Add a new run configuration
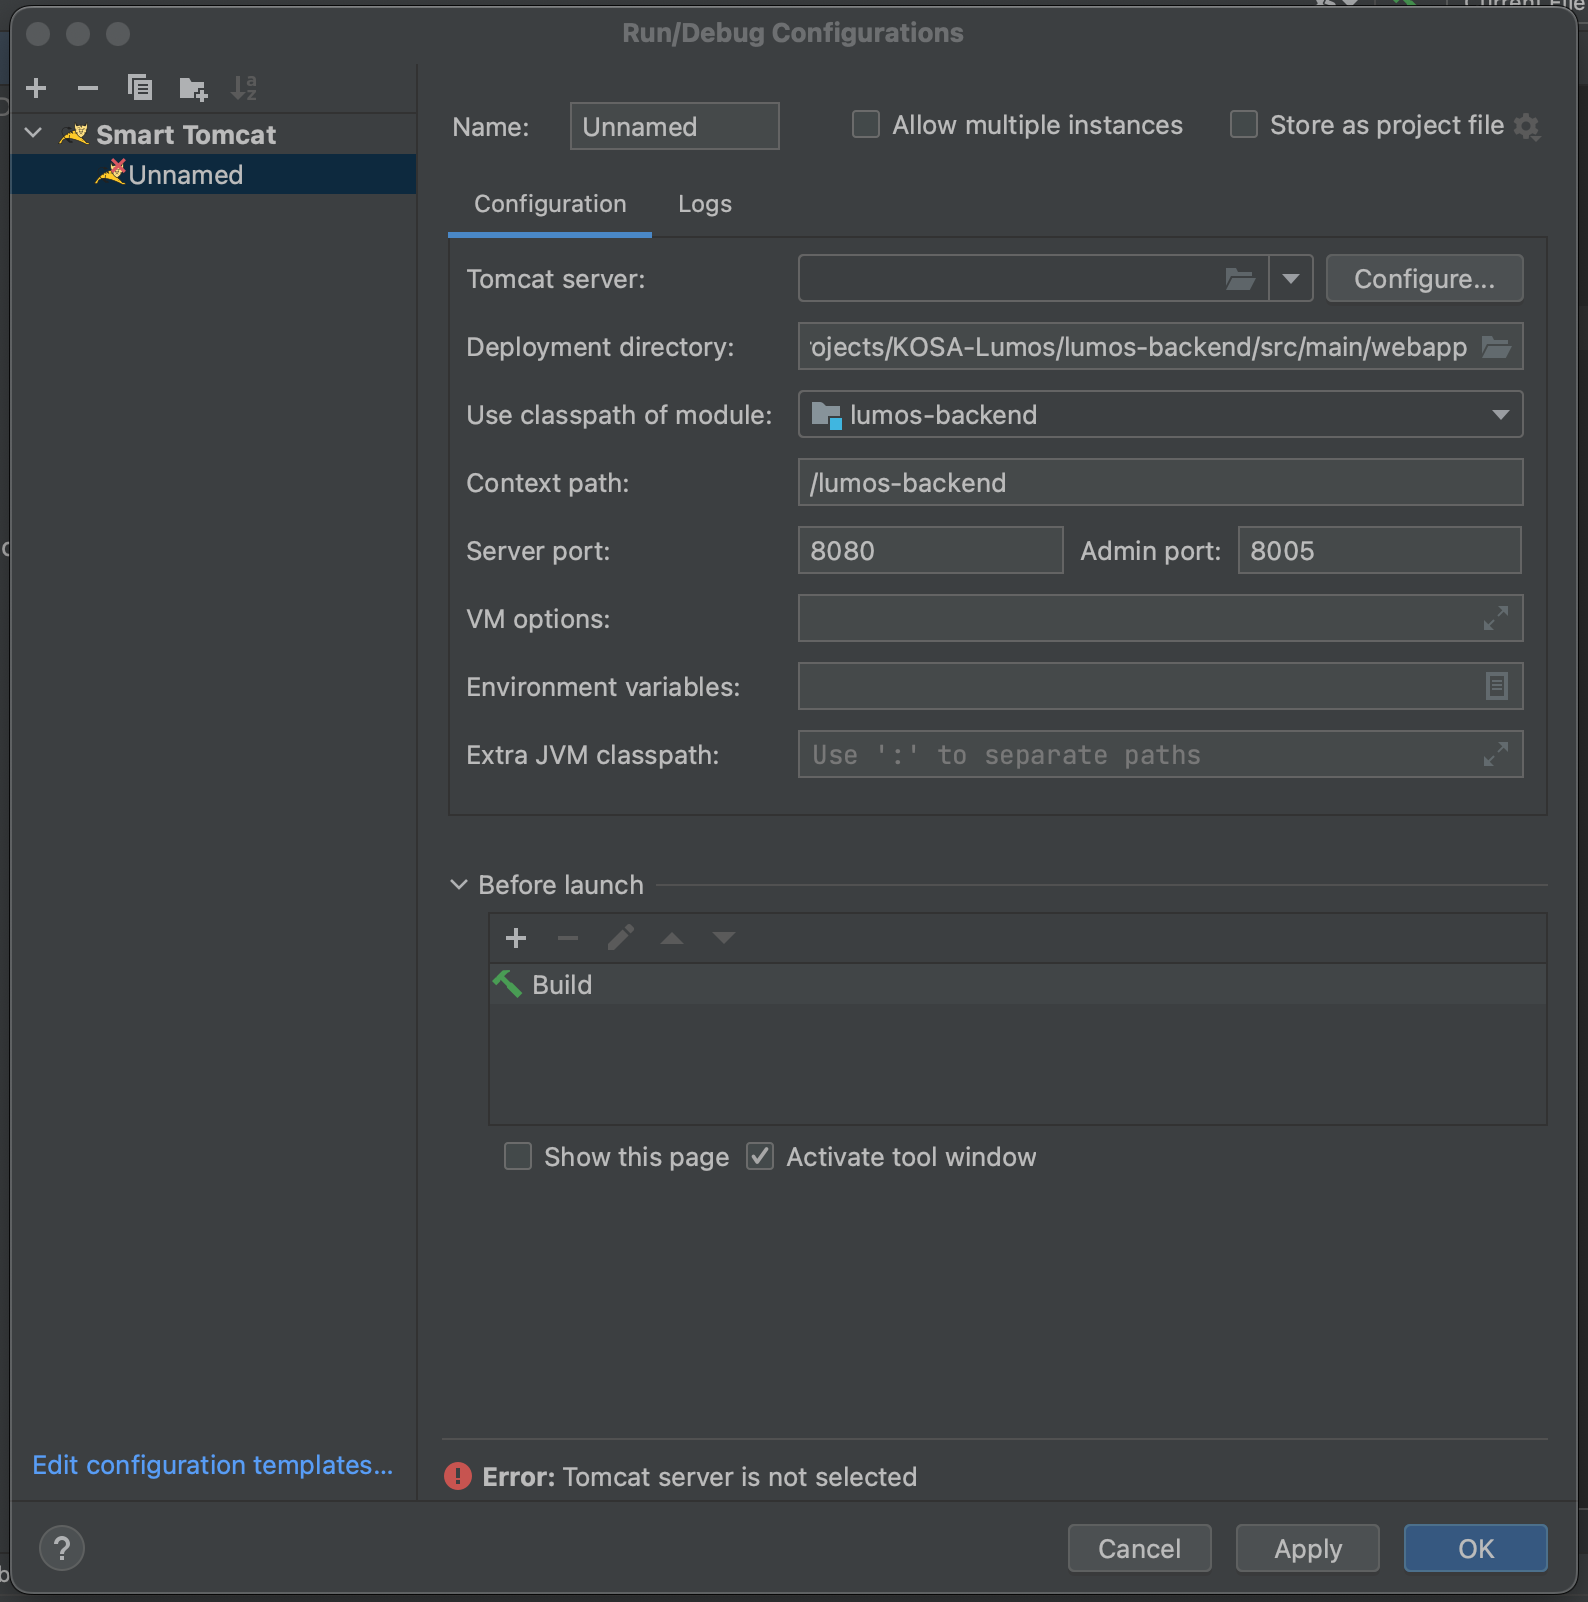1588x1602 pixels. (x=36, y=88)
